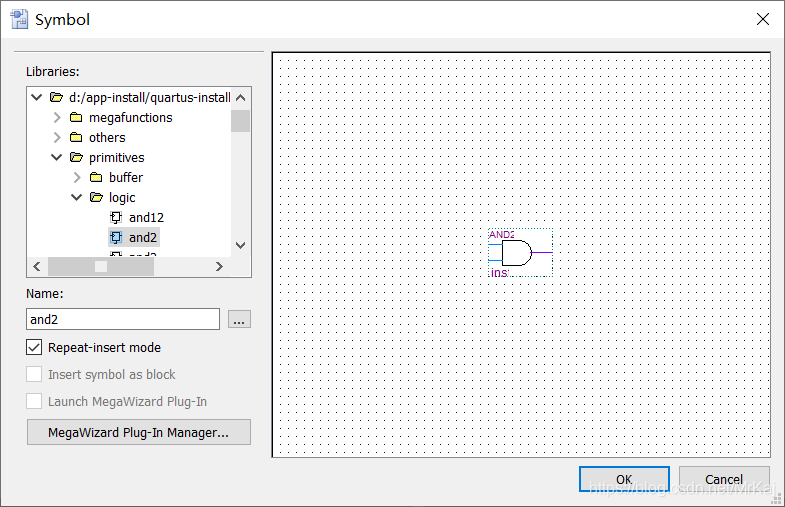Viewport: 785px width, 507px height.
Task: Click the Cancel button
Action: [x=724, y=479]
